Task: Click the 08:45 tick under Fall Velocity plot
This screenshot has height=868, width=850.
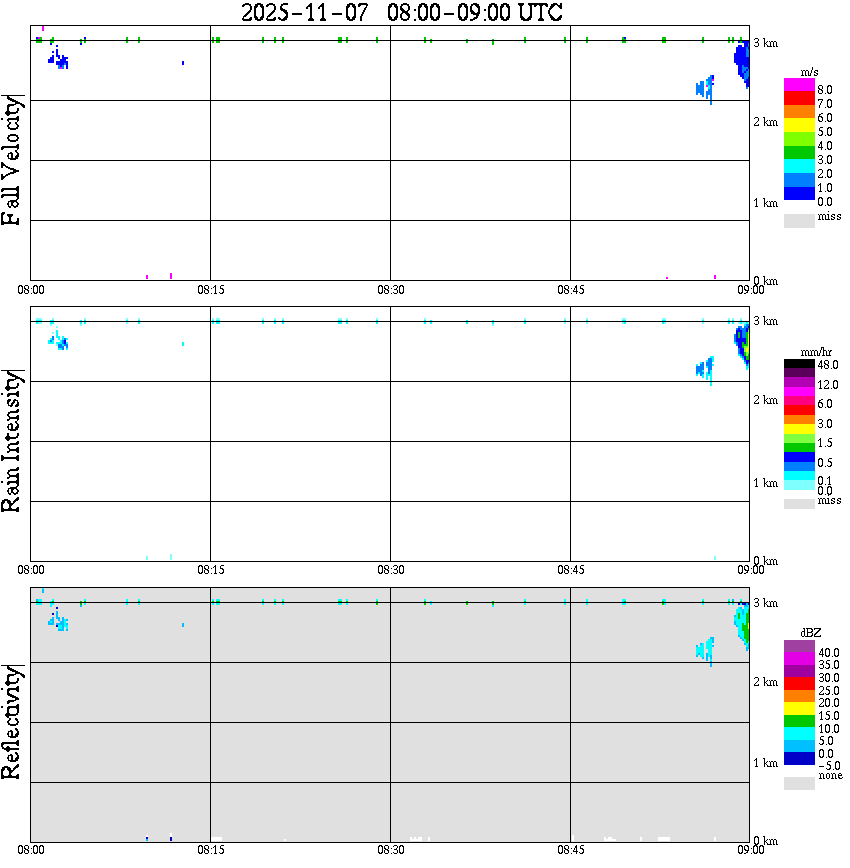Action: point(571,290)
